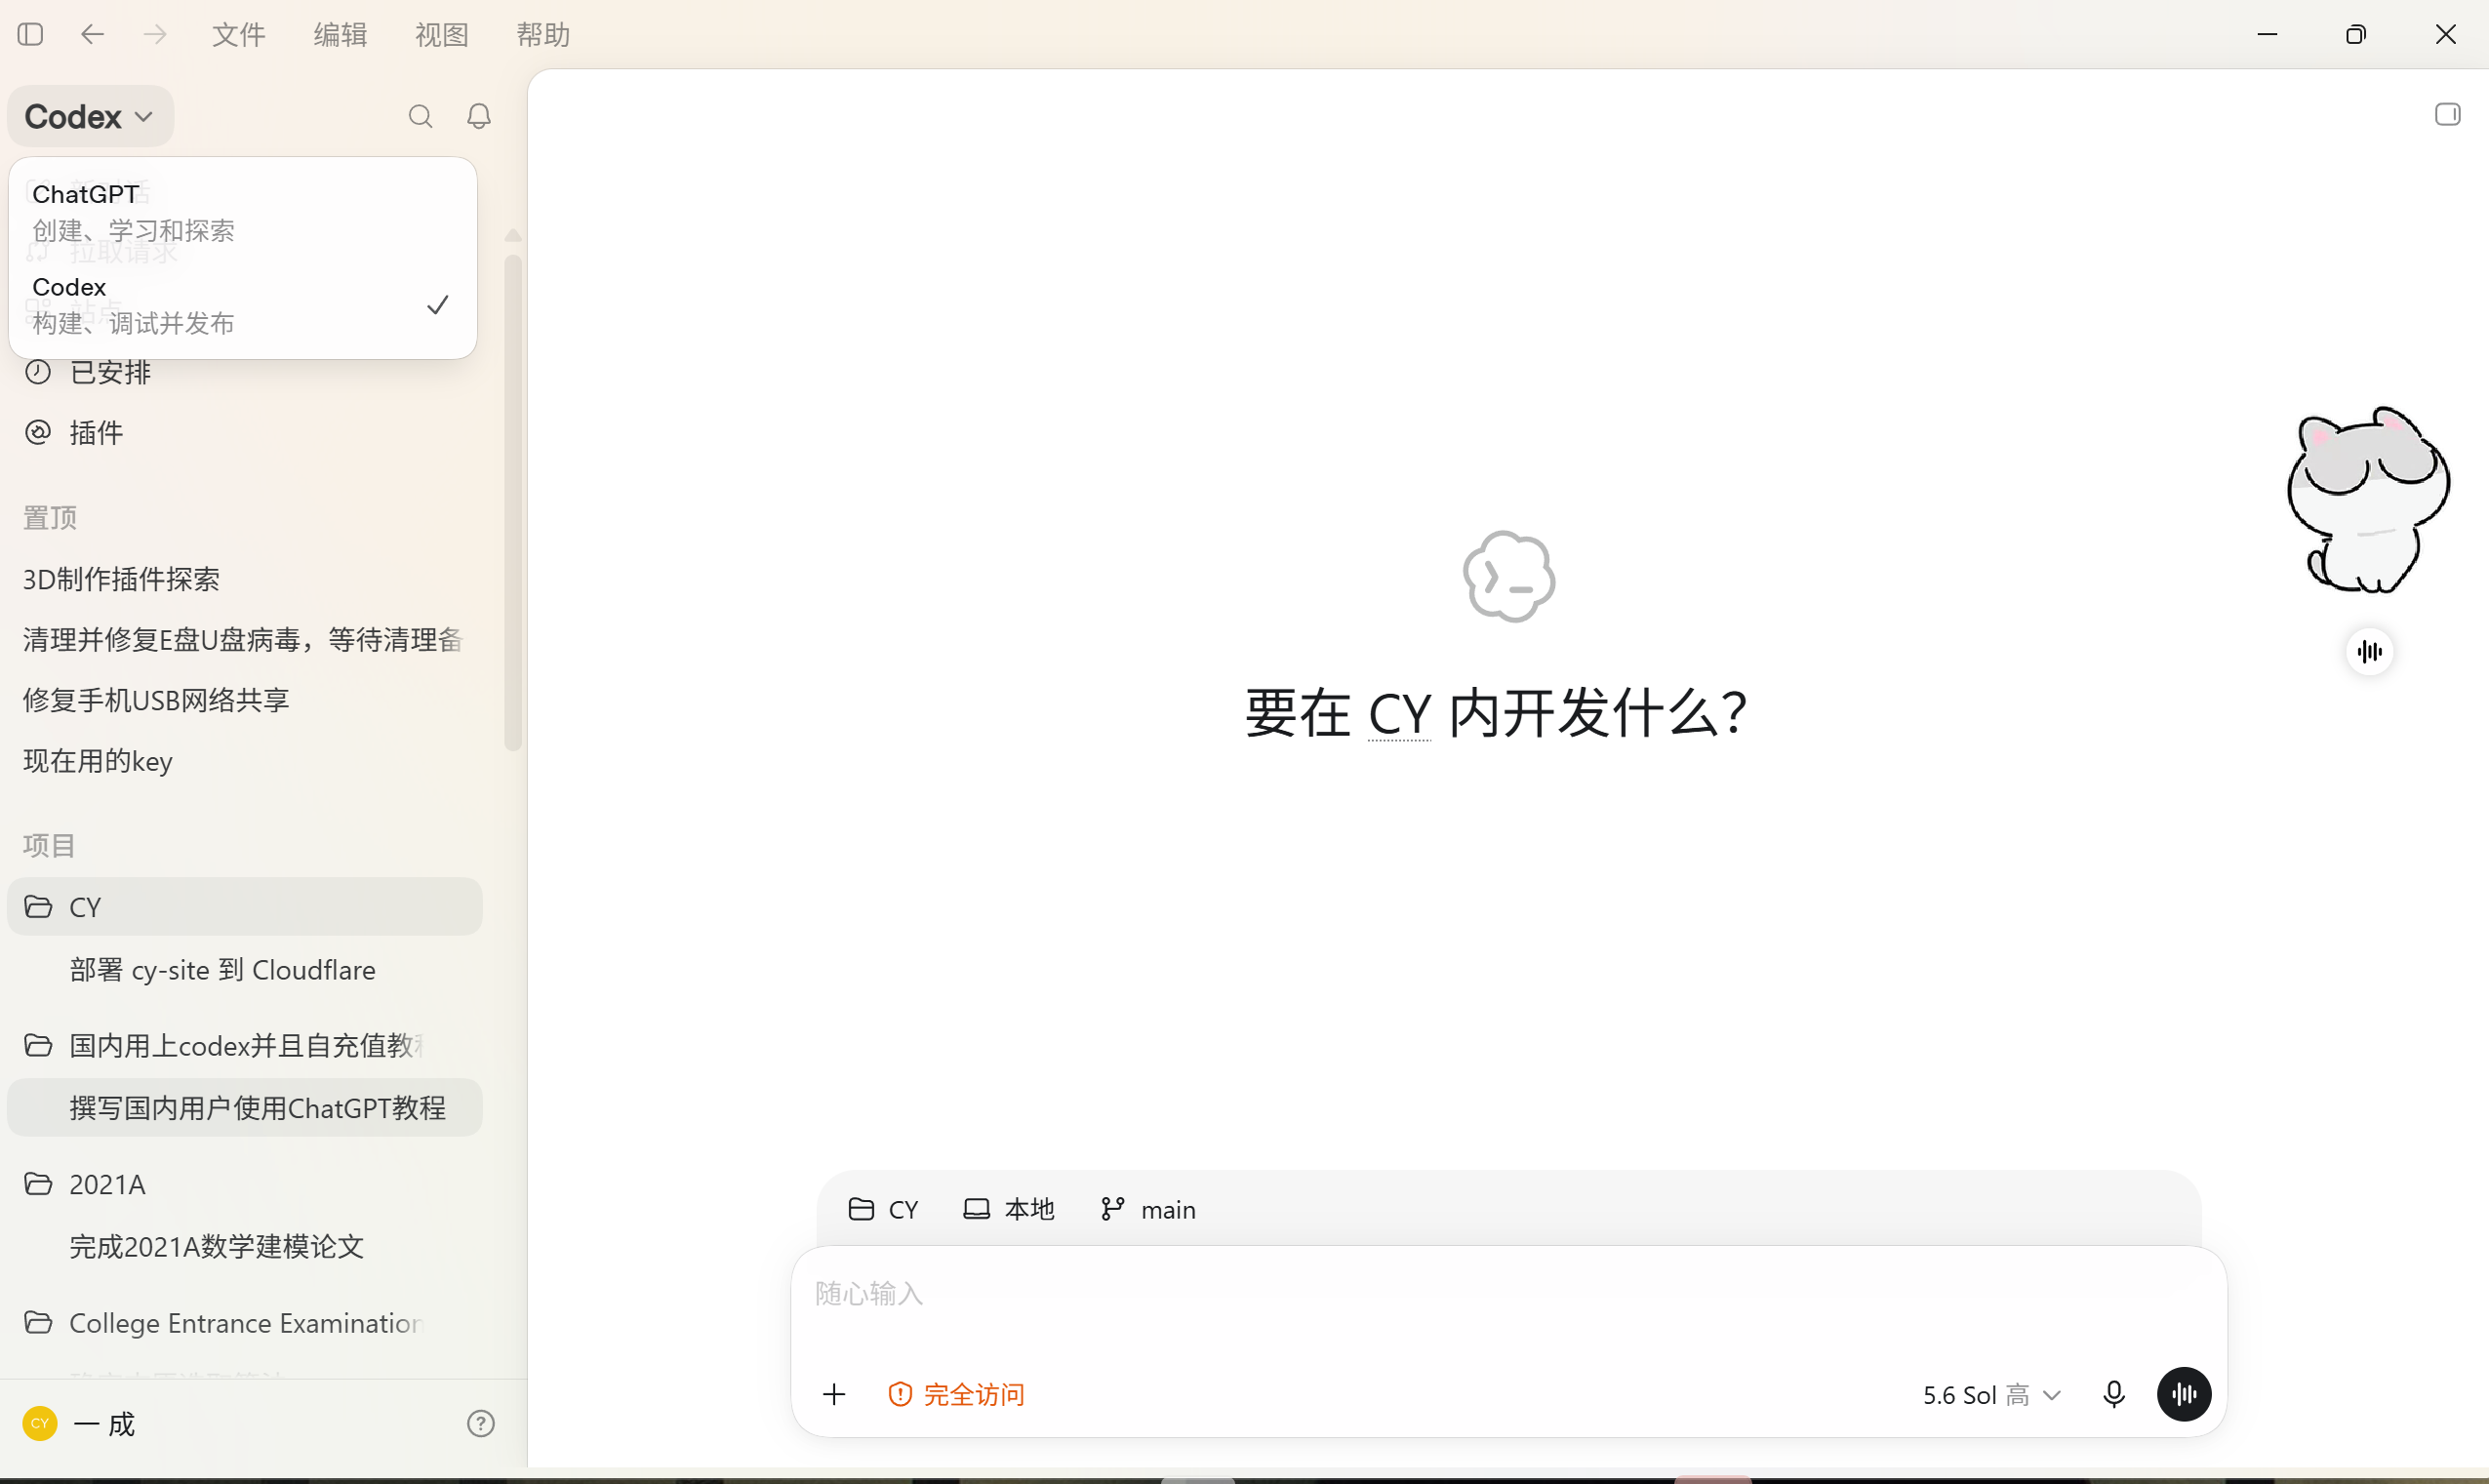
Task: Click the College Entrance Examination folder icon
Action: click(x=38, y=1323)
